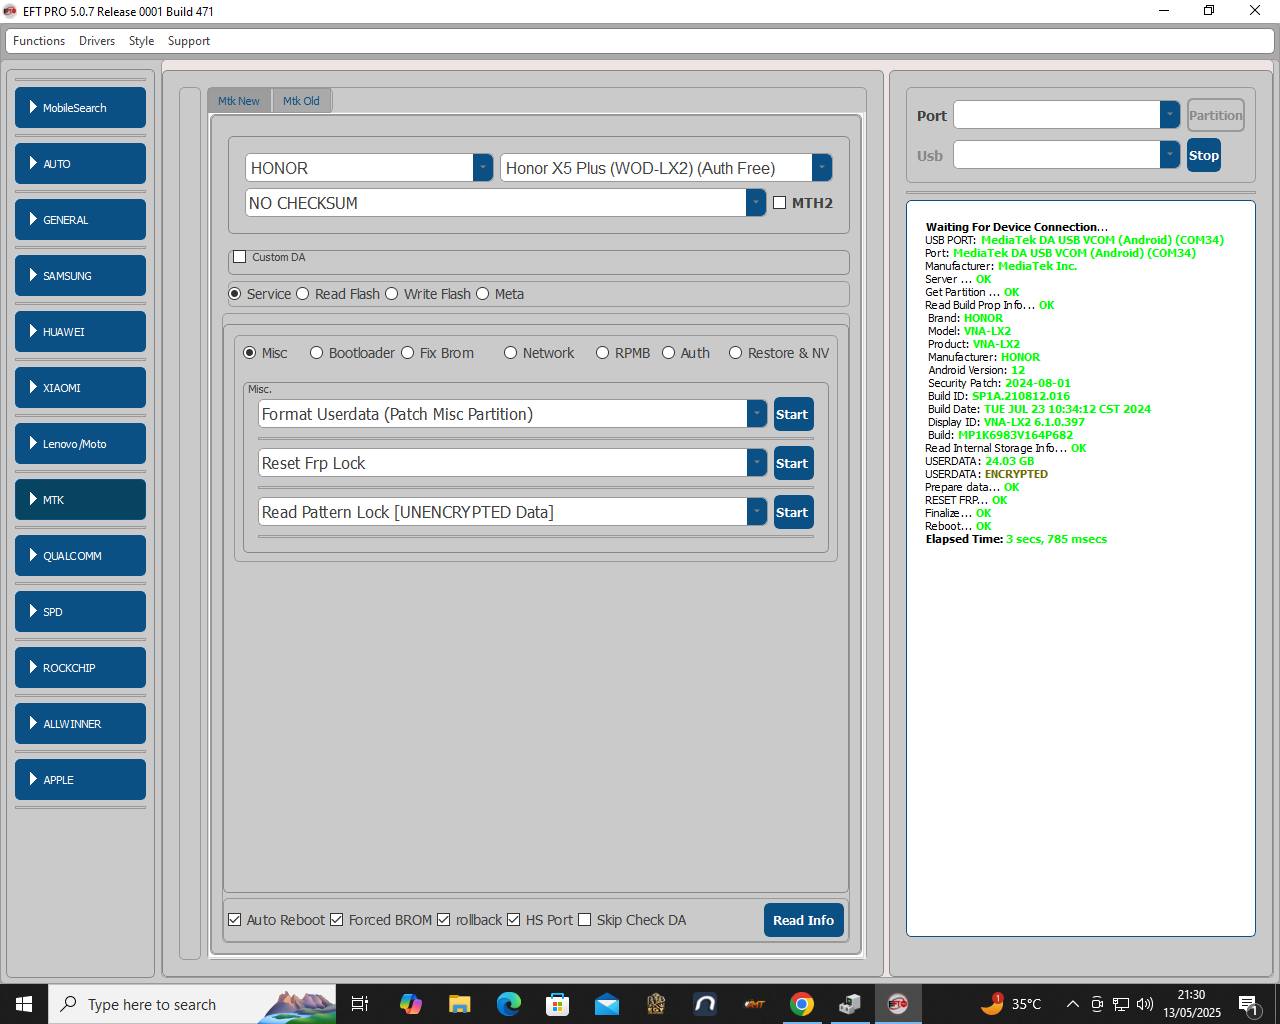Open the HUAWEI sidebar section
The image size is (1280, 1024).
coord(80,332)
